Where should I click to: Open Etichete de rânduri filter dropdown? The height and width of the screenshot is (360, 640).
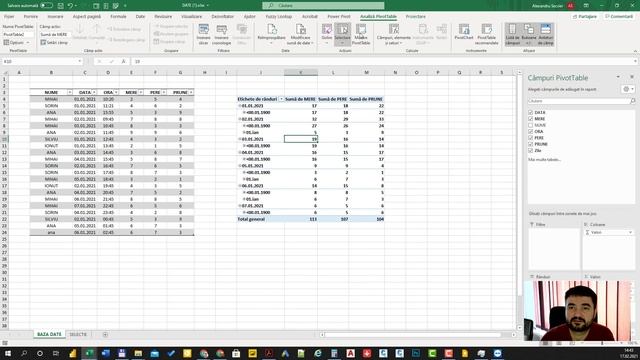(281, 99)
